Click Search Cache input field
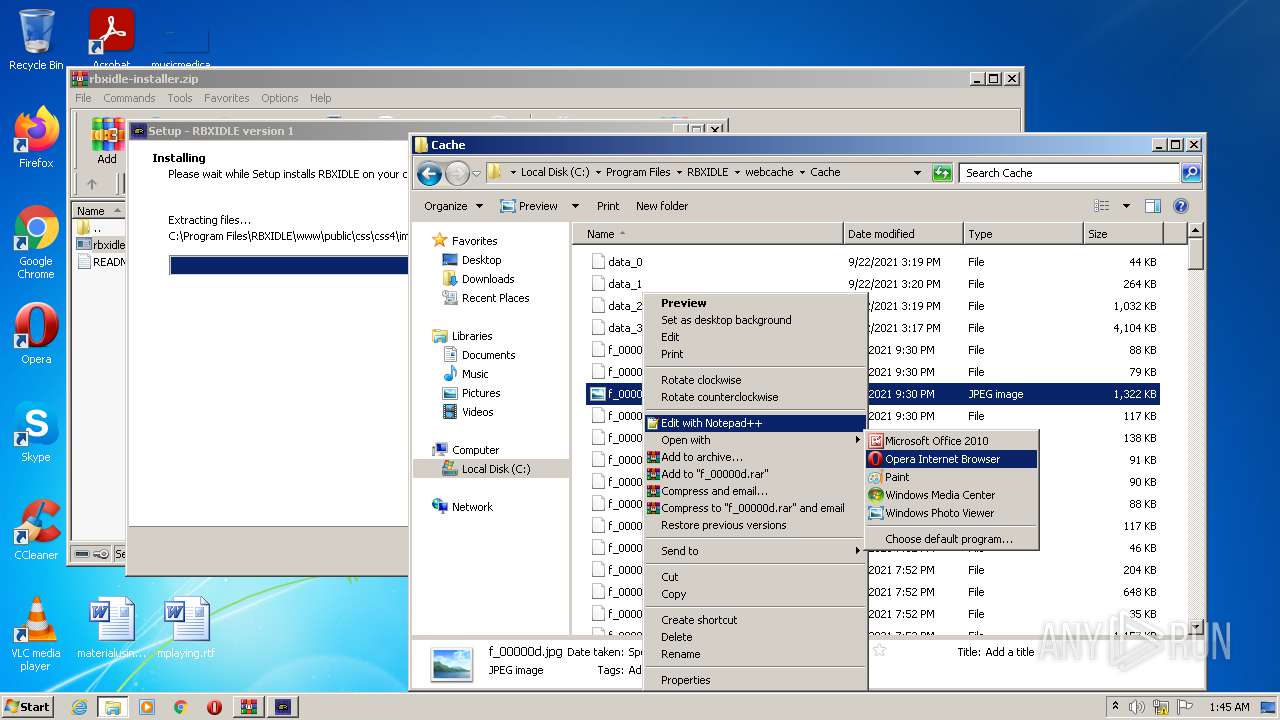 pyautogui.click(x=1070, y=173)
